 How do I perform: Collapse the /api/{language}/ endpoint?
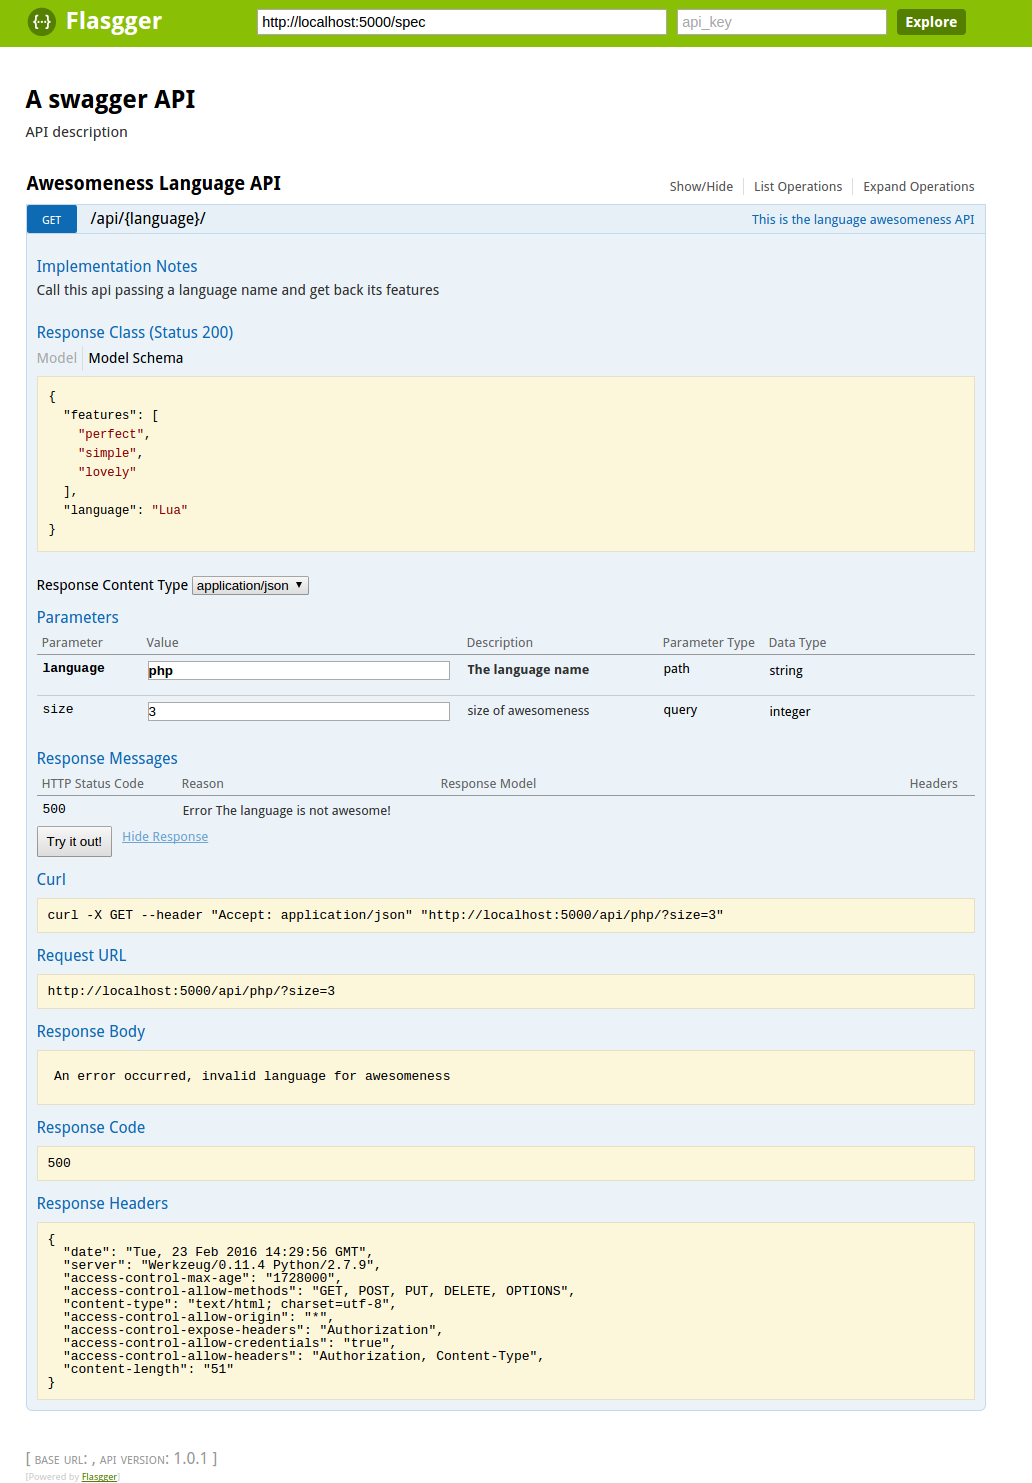pos(146,218)
